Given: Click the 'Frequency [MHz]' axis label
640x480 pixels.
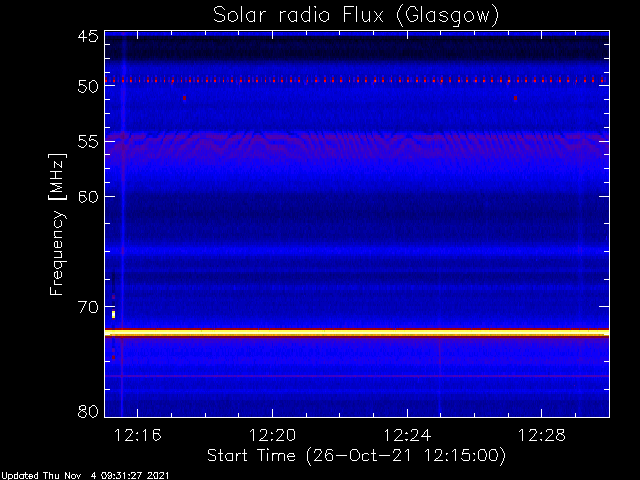Looking at the screenshot, I should click(57, 224).
